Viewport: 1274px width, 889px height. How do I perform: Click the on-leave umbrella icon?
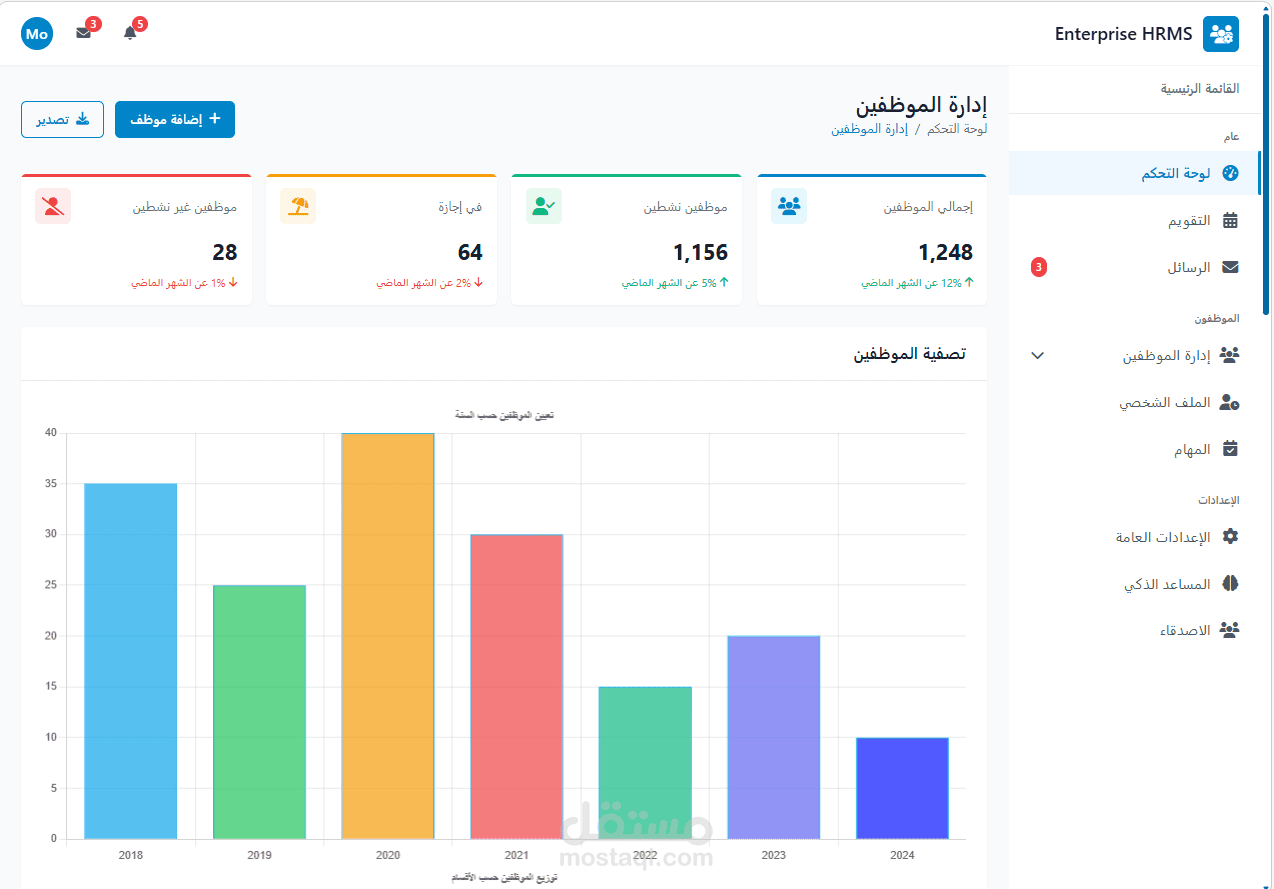(x=298, y=206)
